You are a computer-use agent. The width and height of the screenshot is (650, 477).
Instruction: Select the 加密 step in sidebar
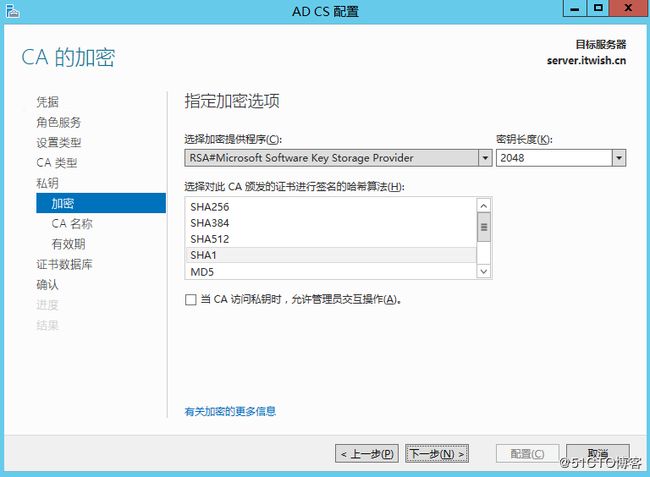point(101,203)
